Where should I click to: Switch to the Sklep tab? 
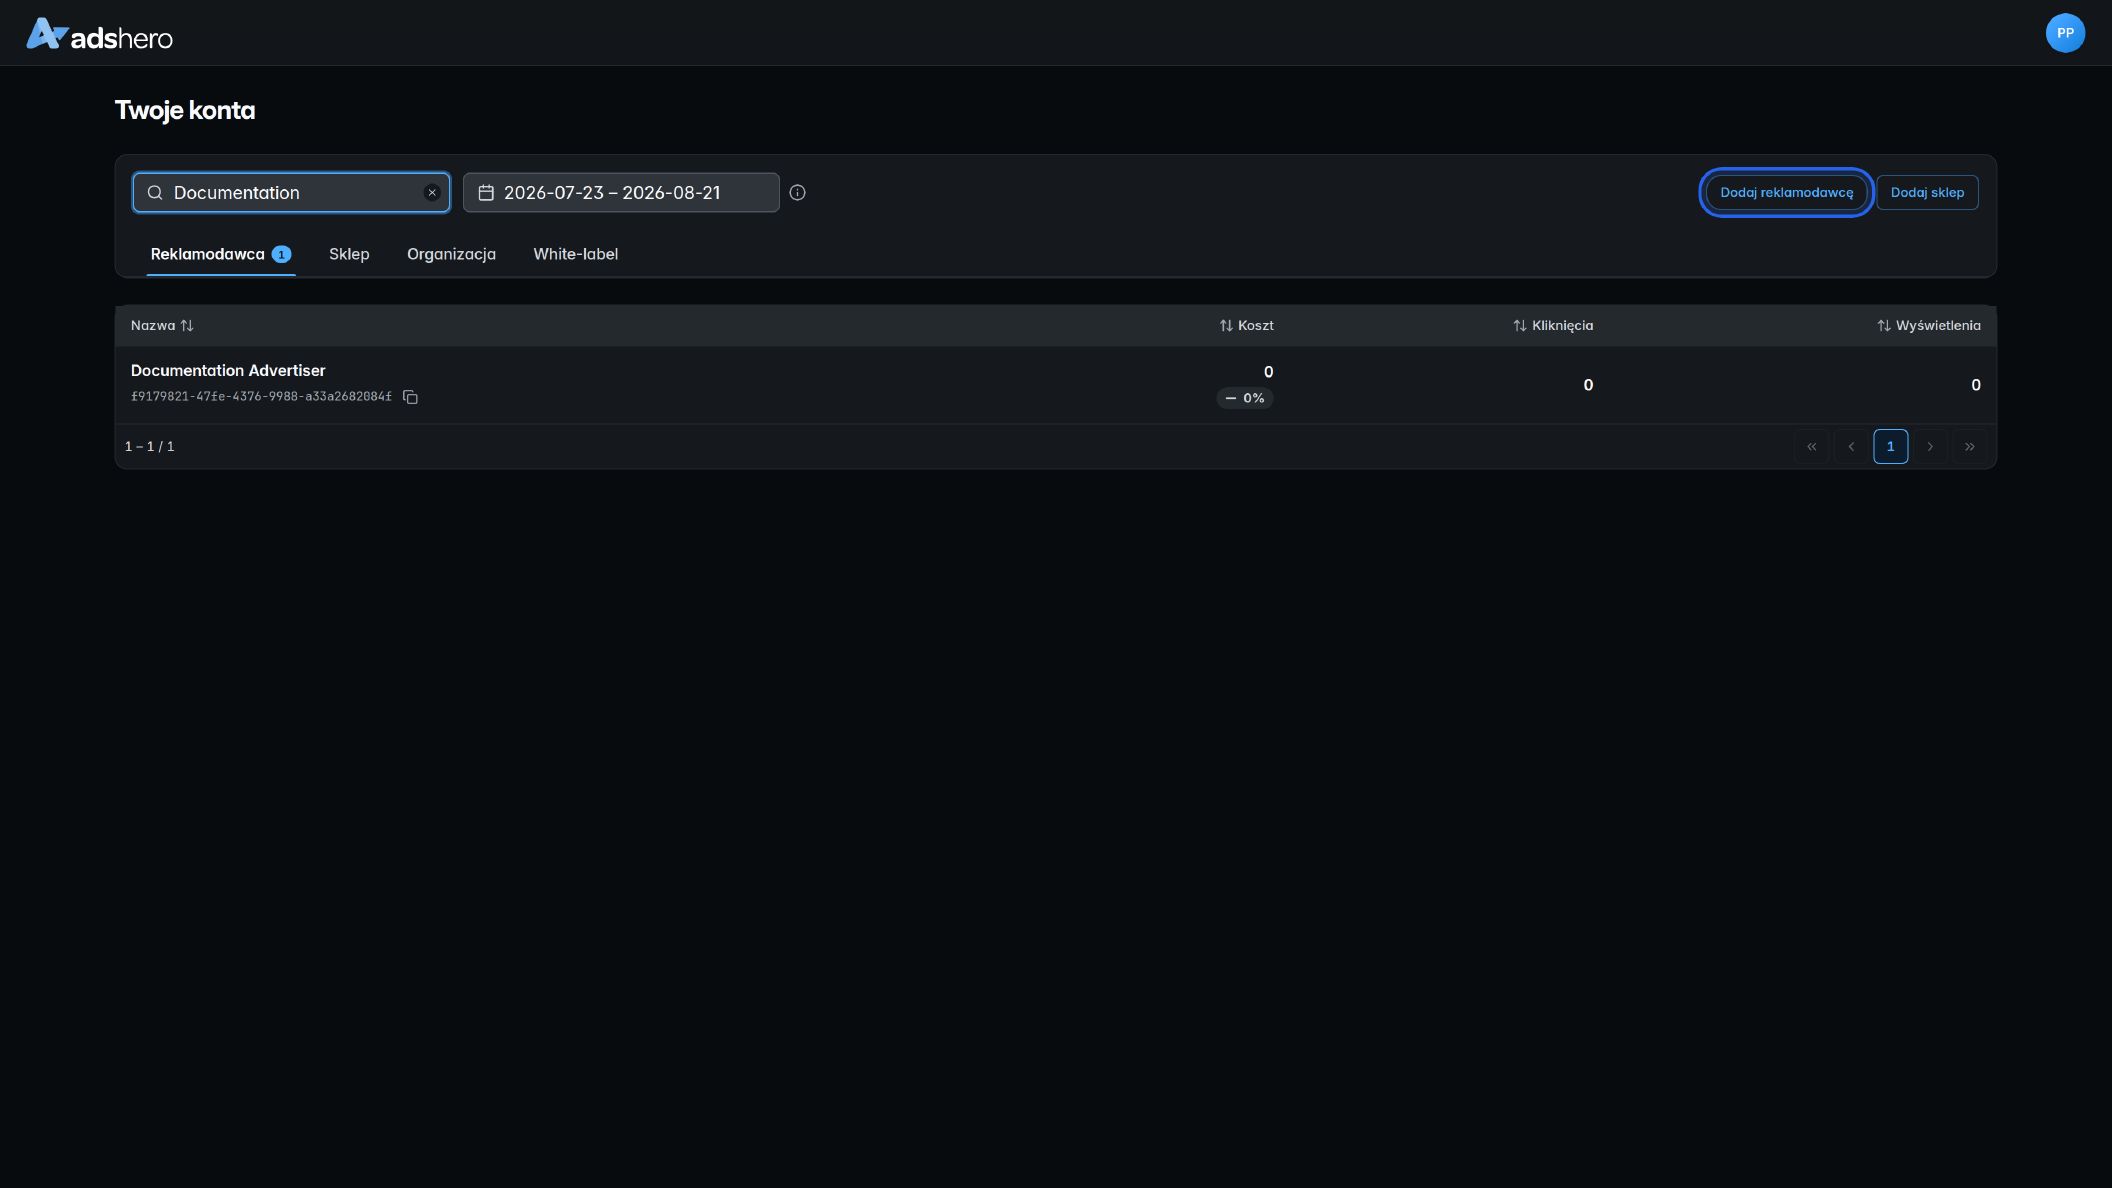(349, 254)
